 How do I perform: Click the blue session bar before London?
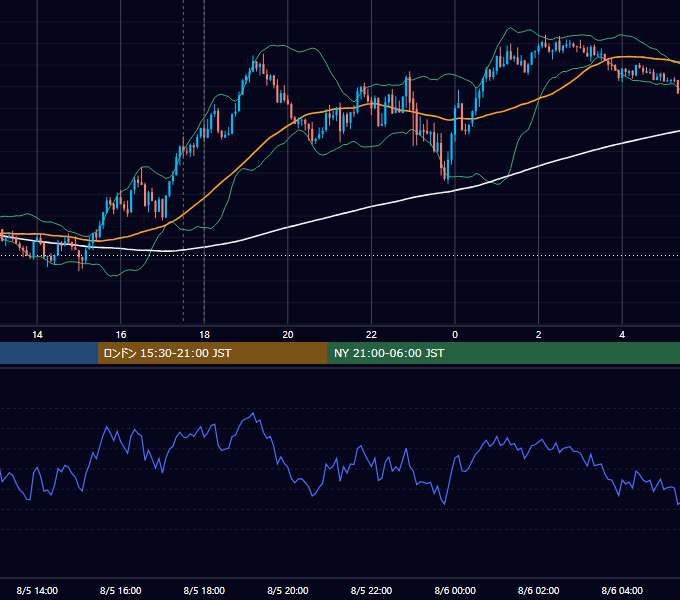49,353
